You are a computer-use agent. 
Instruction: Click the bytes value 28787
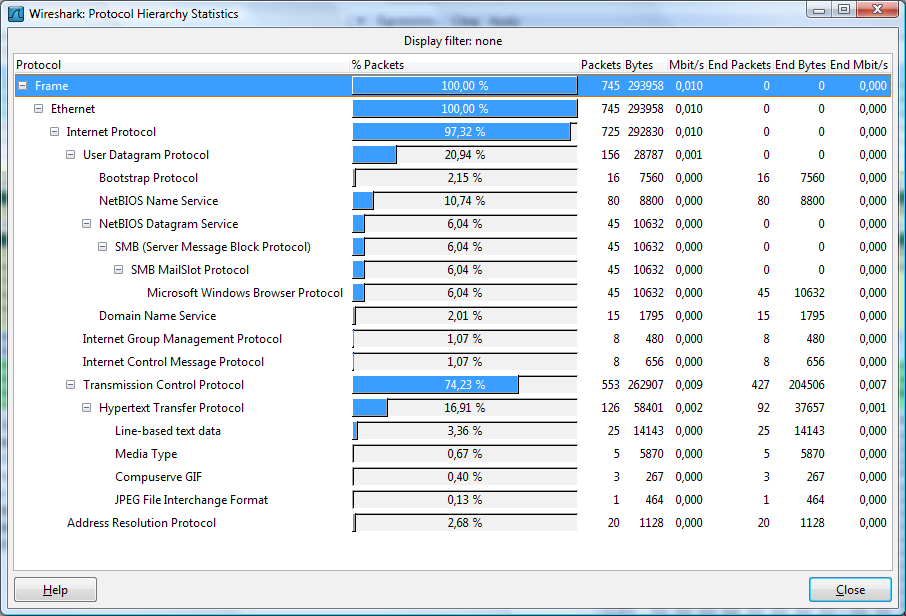point(648,155)
